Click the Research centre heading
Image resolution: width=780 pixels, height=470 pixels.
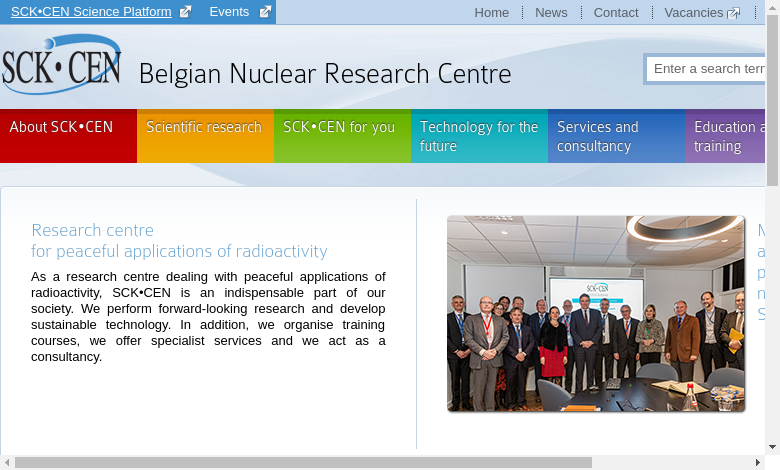[x=179, y=241]
